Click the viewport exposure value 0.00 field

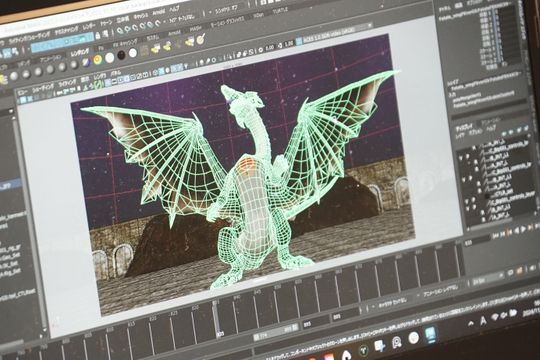(269, 48)
